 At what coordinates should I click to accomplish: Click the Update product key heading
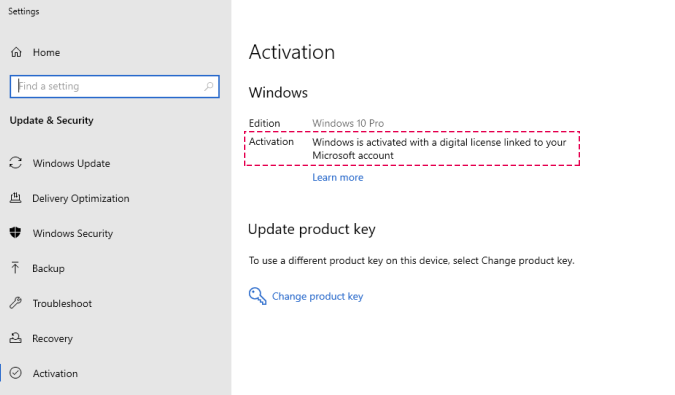312,229
